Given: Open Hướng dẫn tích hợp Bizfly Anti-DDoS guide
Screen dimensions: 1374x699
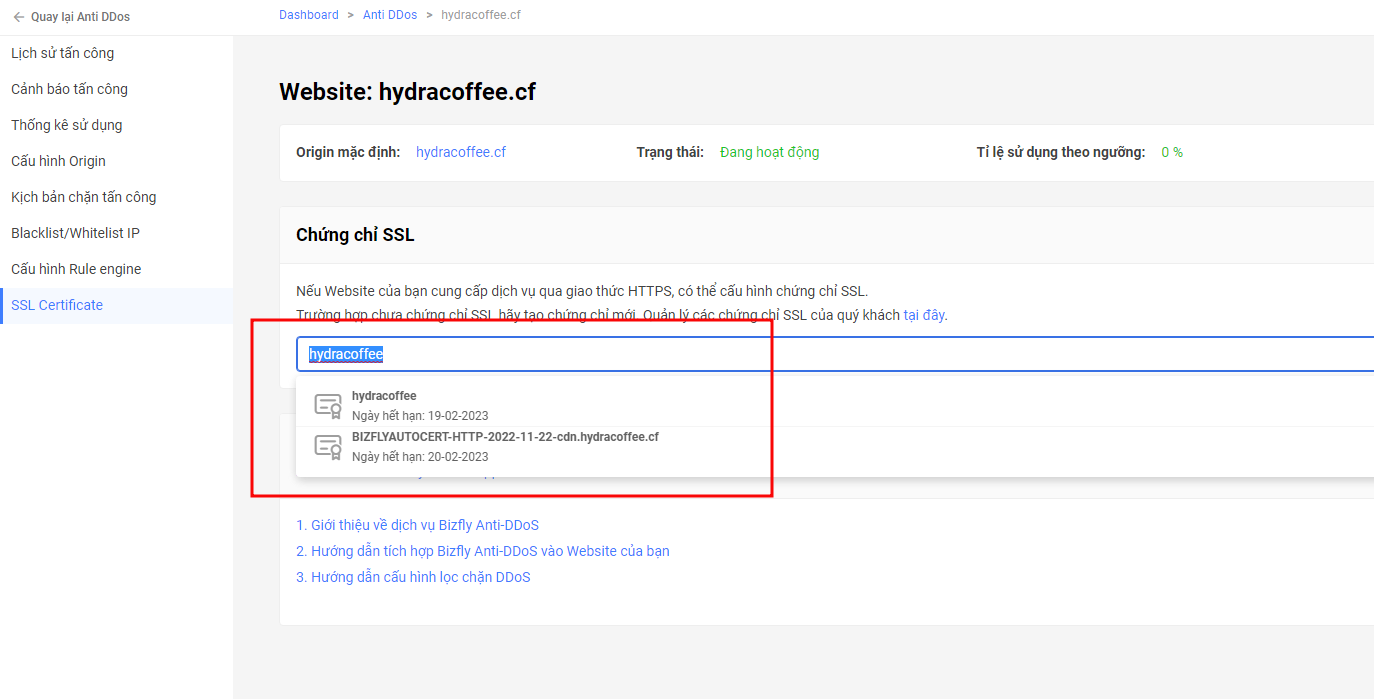Looking at the screenshot, I should coord(483,551).
